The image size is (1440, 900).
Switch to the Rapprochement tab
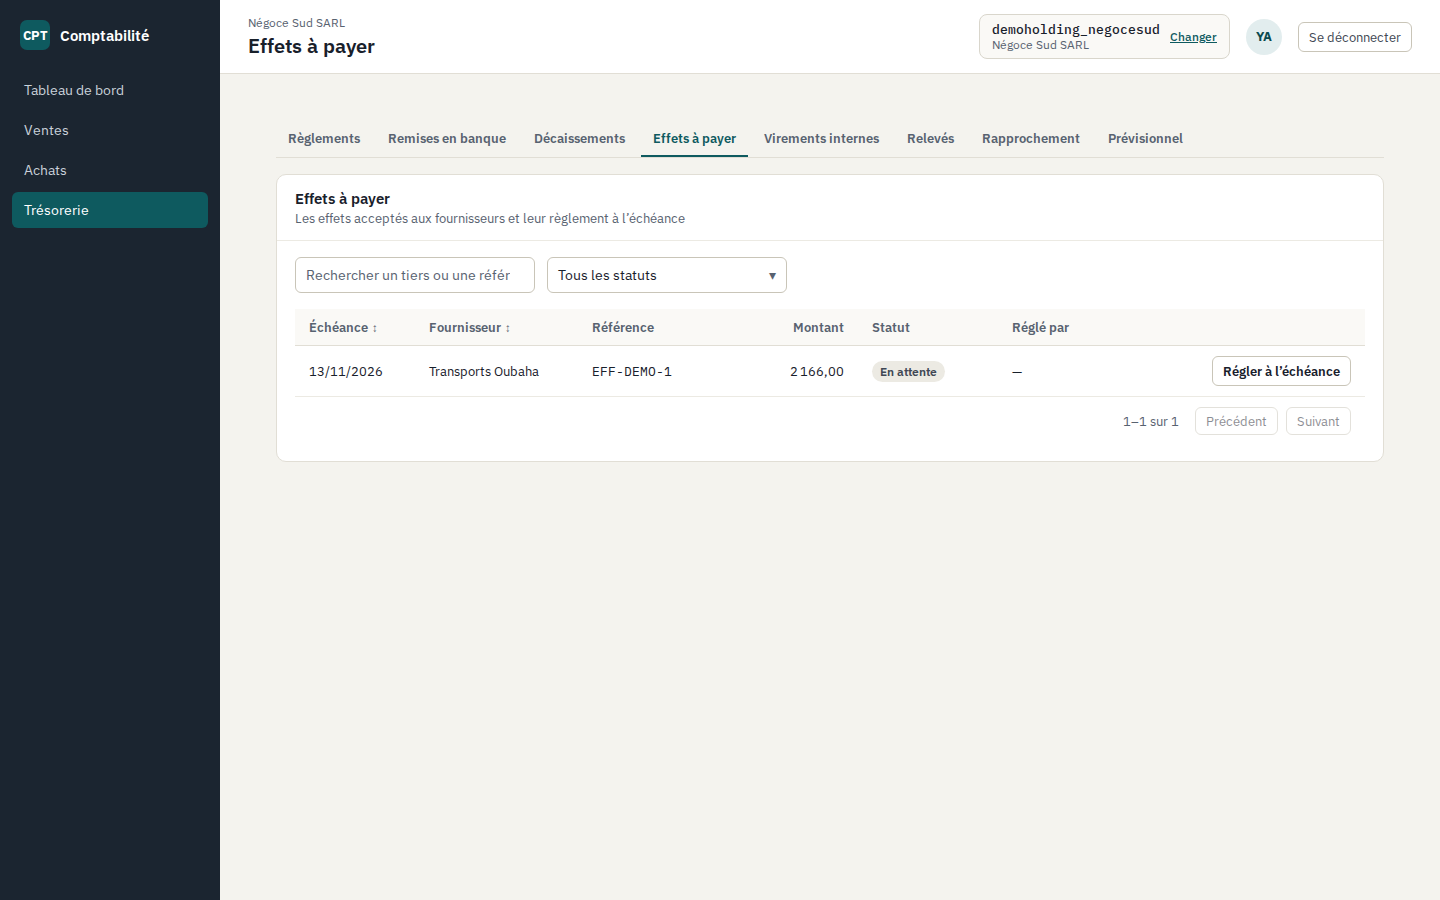1031,138
